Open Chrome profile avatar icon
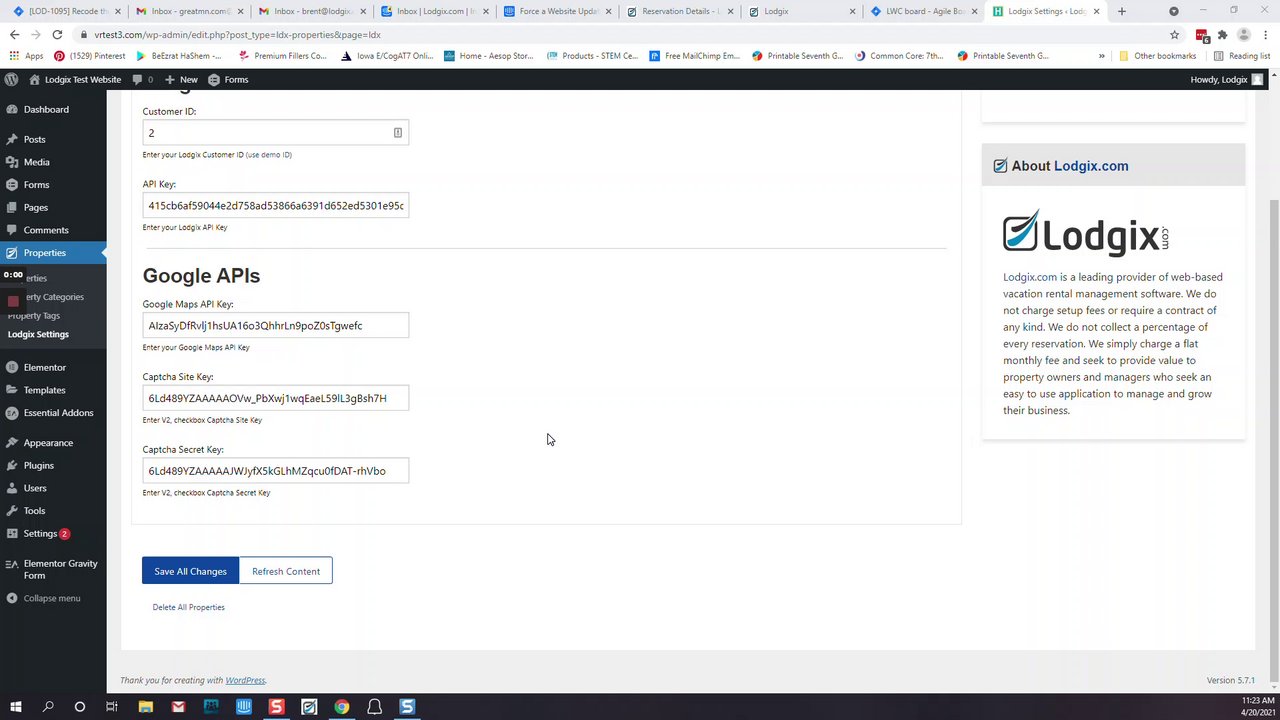1280x720 pixels. (x=1244, y=34)
